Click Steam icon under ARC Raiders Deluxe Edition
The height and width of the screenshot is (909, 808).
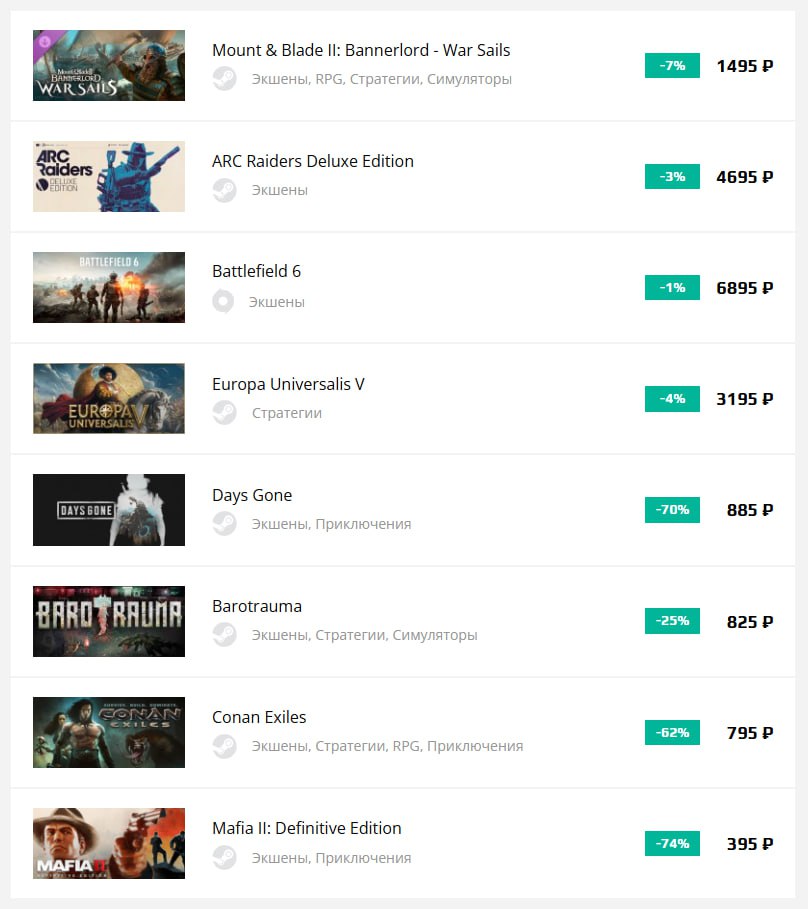click(225, 190)
